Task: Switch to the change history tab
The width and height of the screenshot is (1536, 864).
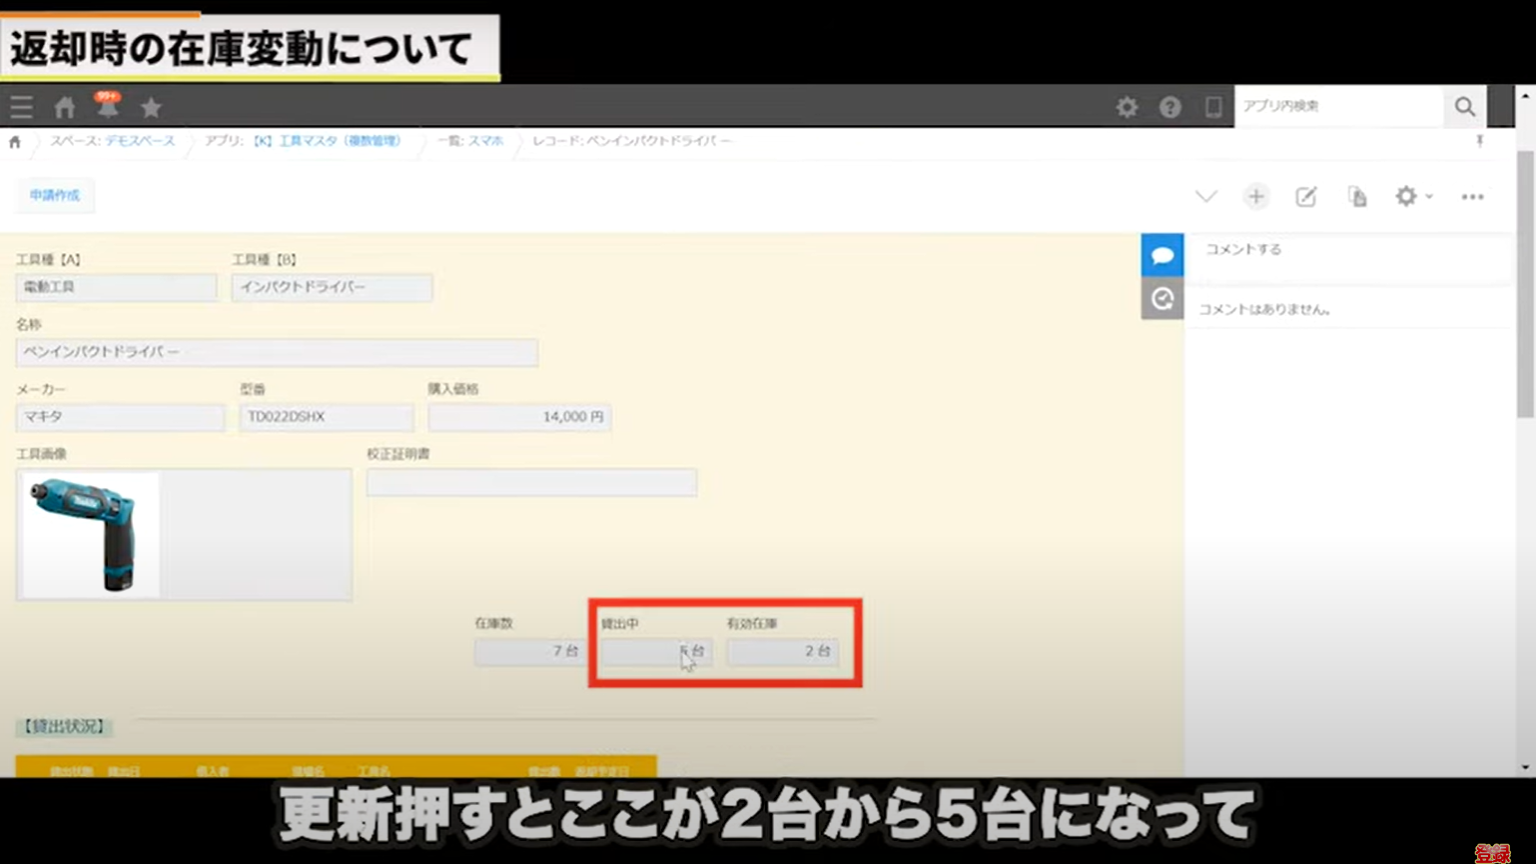Action: (1162, 297)
